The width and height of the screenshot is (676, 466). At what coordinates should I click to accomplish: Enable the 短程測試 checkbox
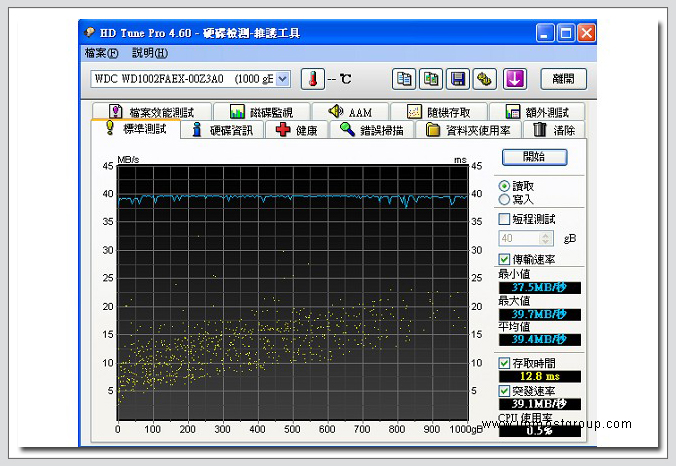[504, 219]
